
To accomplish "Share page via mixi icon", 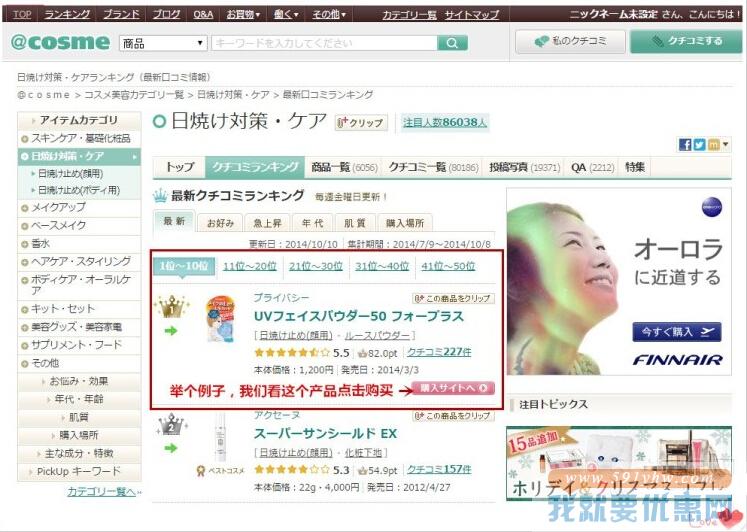I will 713,144.
